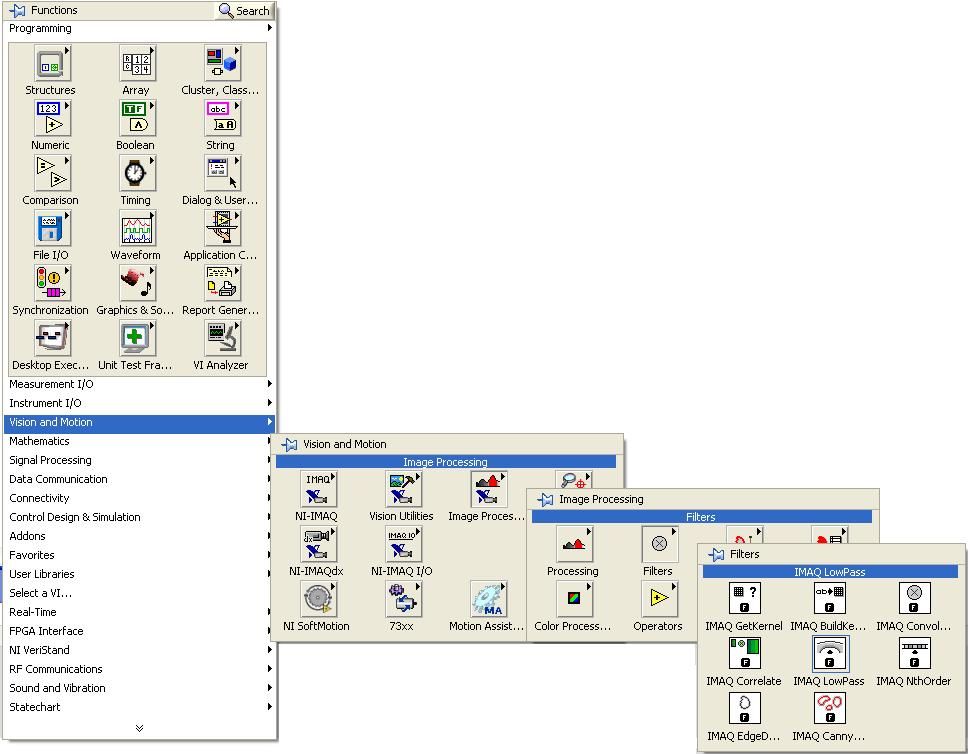Screen dimensions: 970x754
Task: Open the String palette icon
Action: pos(221,118)
